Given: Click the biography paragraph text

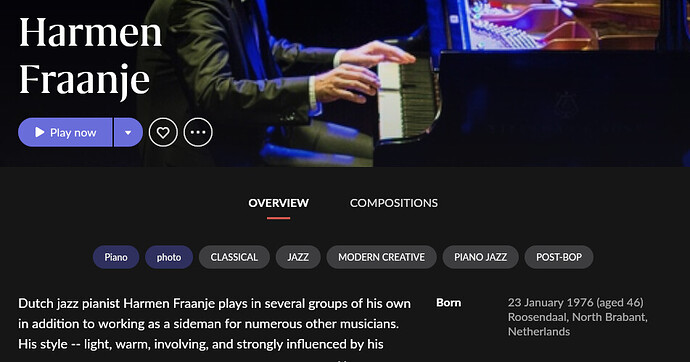Looking at the screenshot, I should (x=215, y=324).
